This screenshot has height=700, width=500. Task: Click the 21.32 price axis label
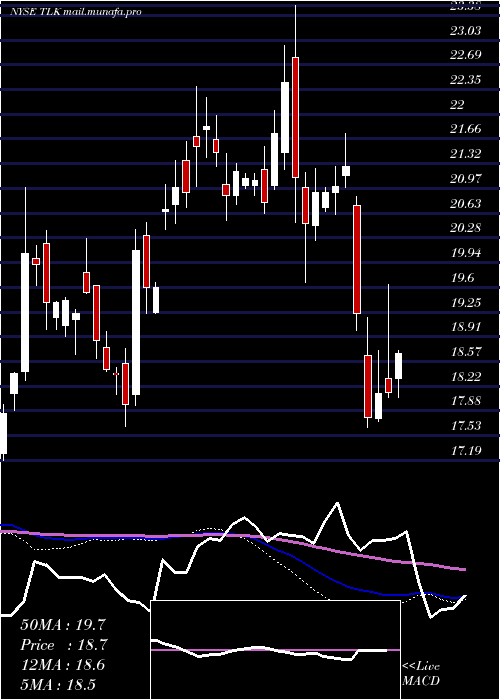(x=466, y=154)
